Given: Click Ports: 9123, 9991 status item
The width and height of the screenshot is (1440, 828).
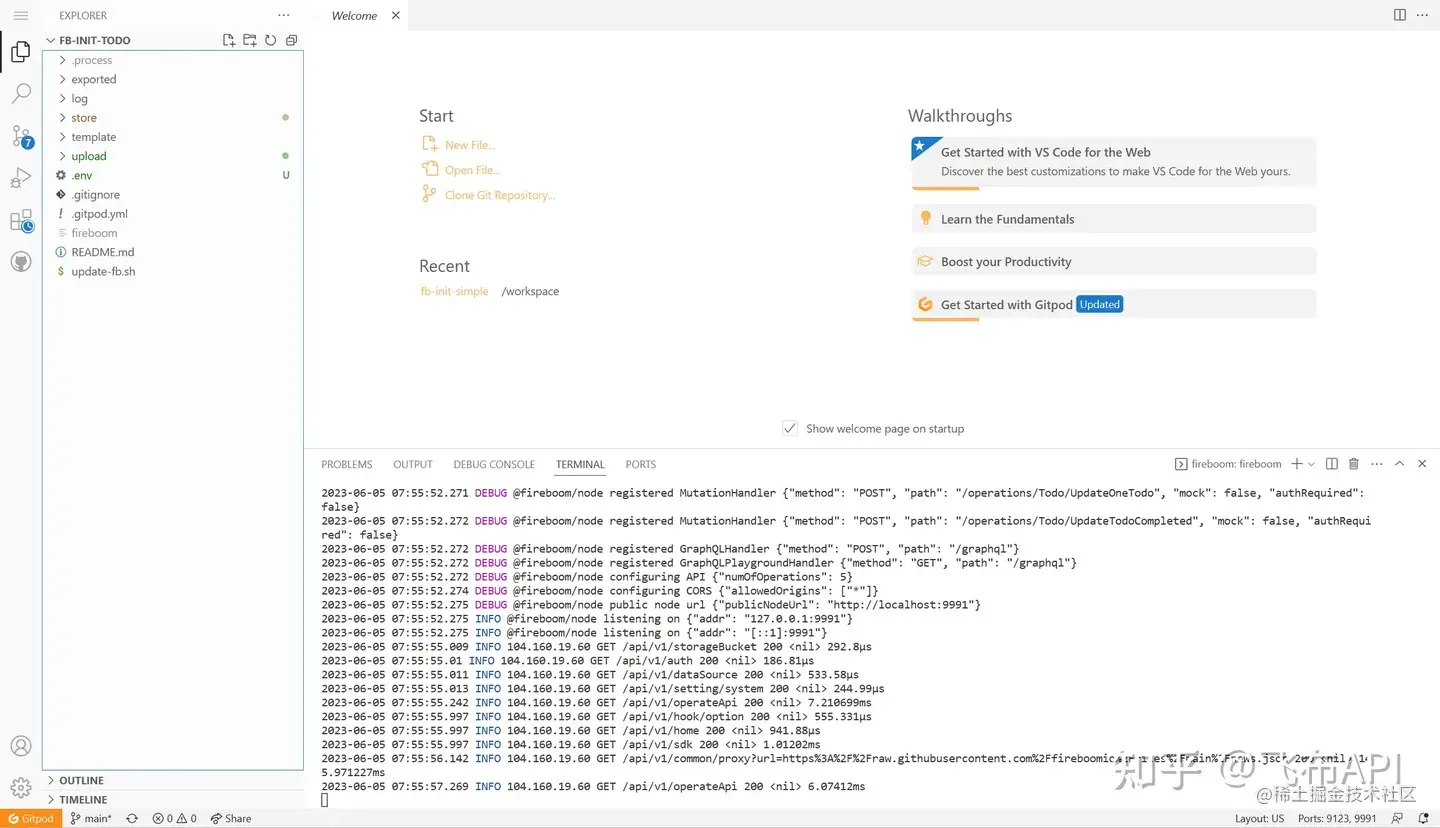Looking at the screenshot, I should point(1337,818).
